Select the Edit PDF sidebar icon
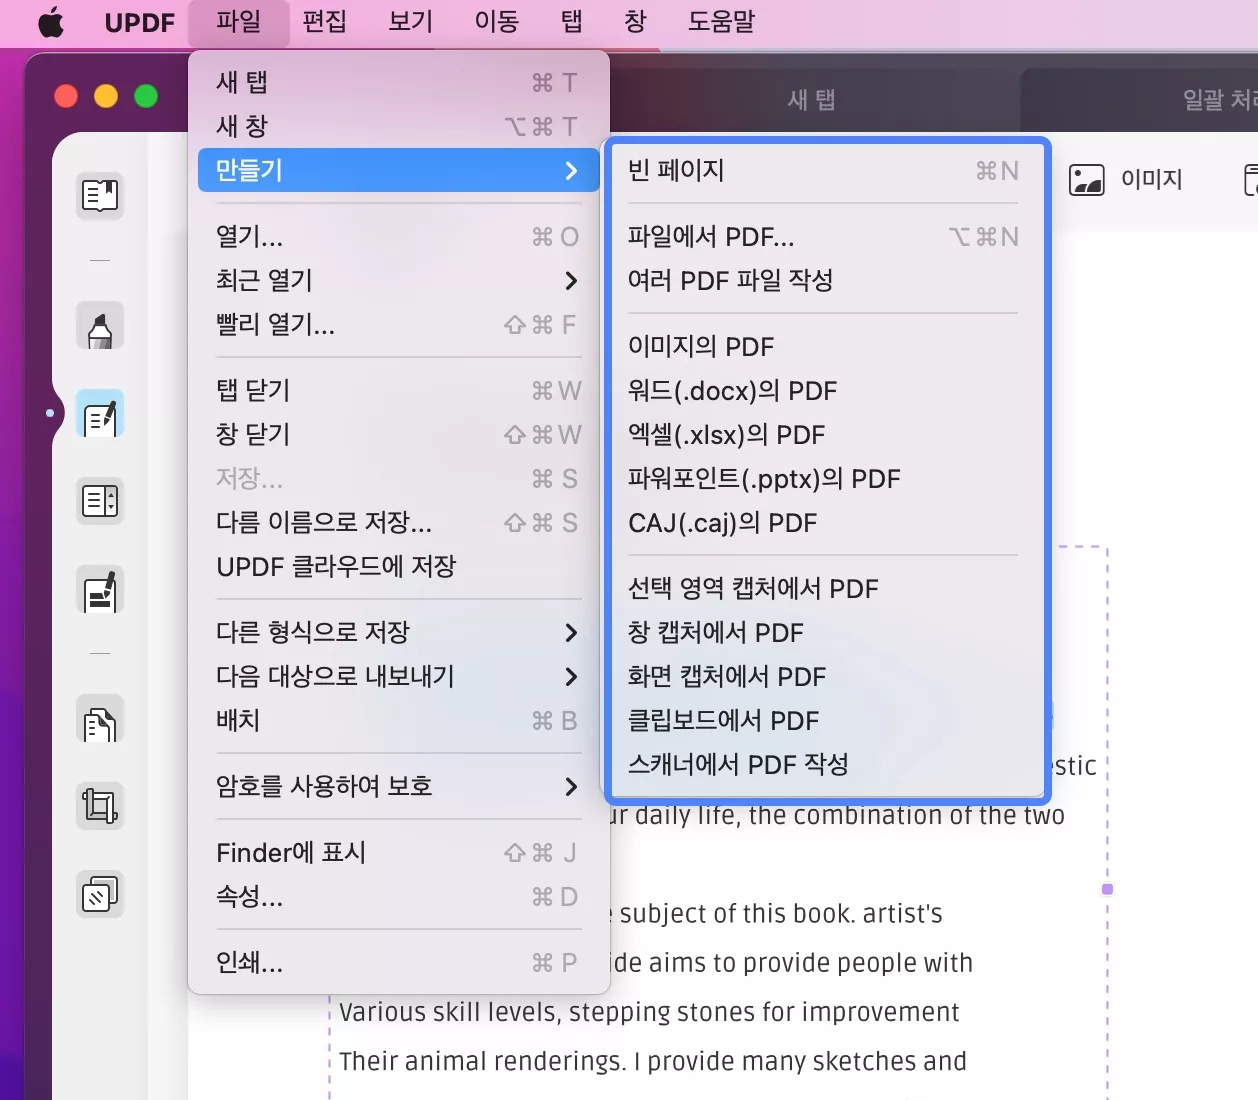The height and width of the screenshot is (1100, 1258). 100,414
